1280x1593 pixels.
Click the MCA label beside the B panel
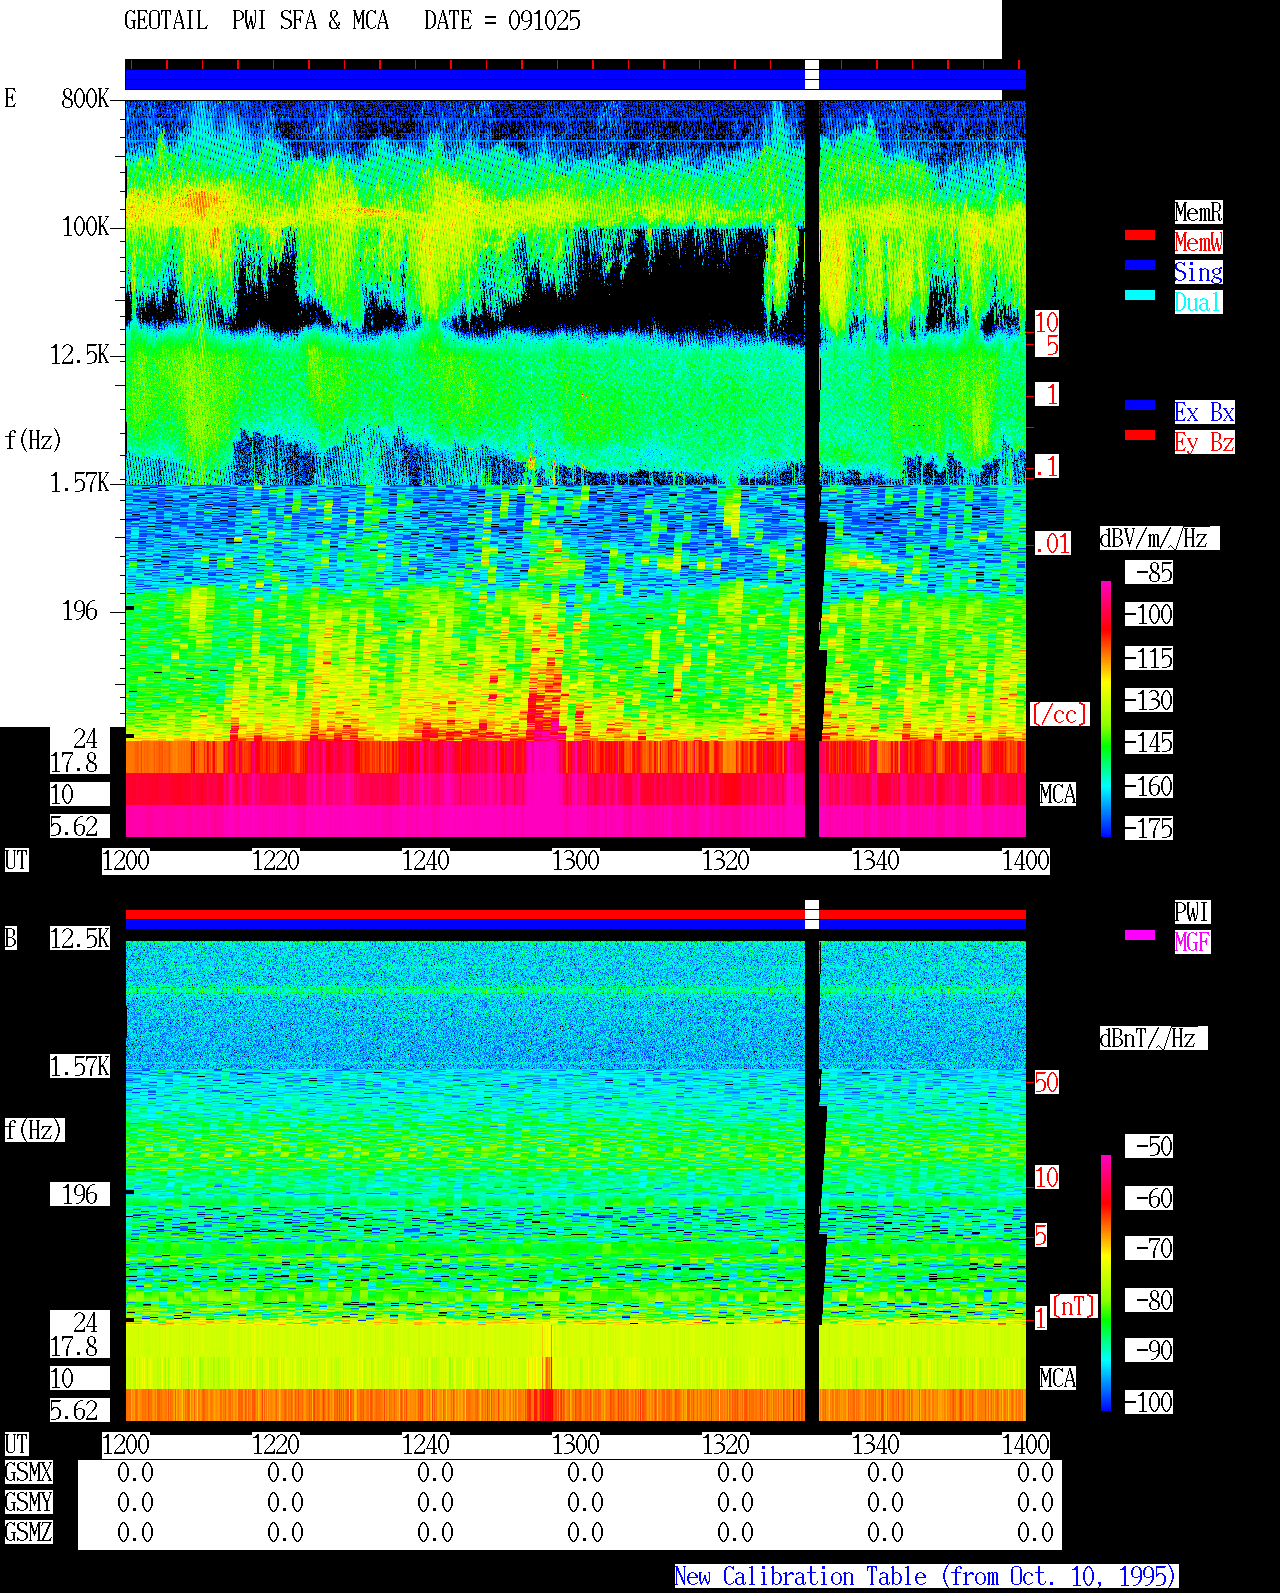[x=1058, y=1378]
